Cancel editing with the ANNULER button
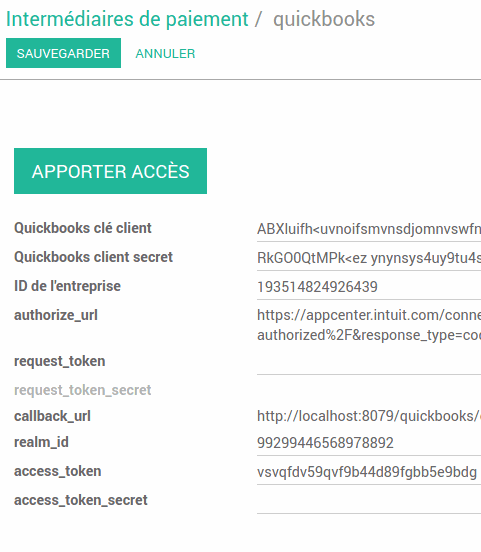481x552 pixels. pyautogui.click(x=165, y=54)
